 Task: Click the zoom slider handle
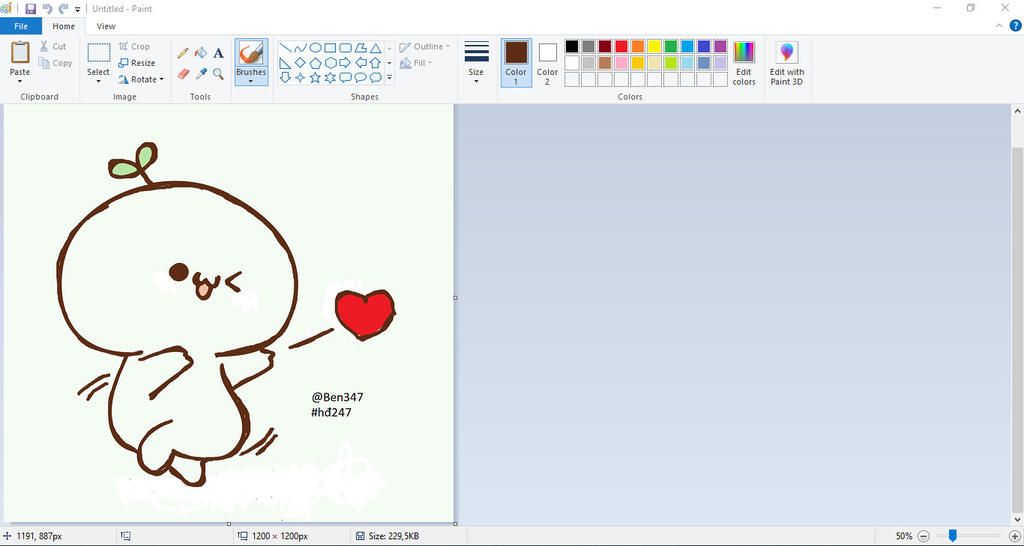tap(953, 536)
